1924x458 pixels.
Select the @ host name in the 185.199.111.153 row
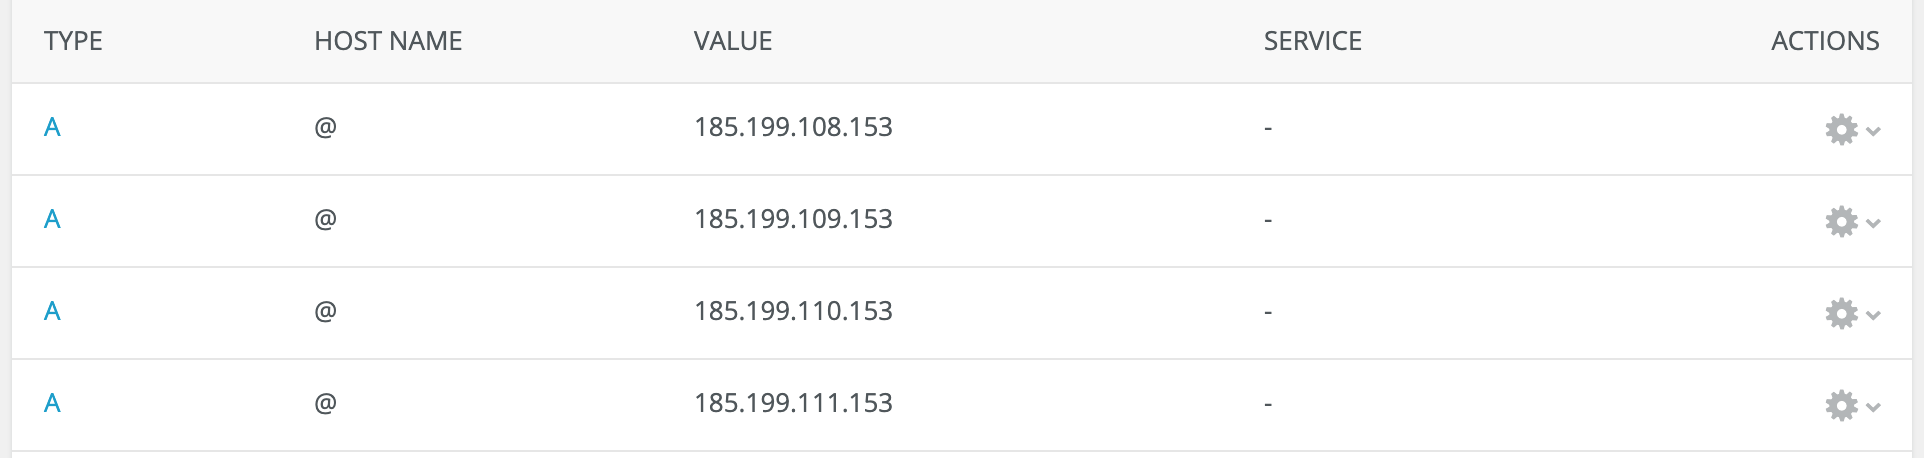pyautogui.click(x=325, y=404)
